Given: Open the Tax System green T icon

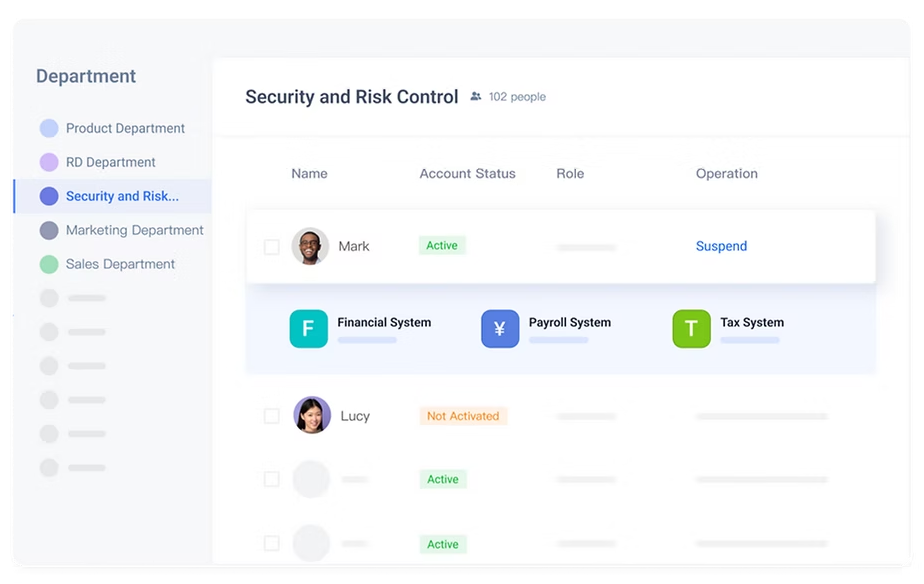Looking at the screenshot, I should pos(691,328).
